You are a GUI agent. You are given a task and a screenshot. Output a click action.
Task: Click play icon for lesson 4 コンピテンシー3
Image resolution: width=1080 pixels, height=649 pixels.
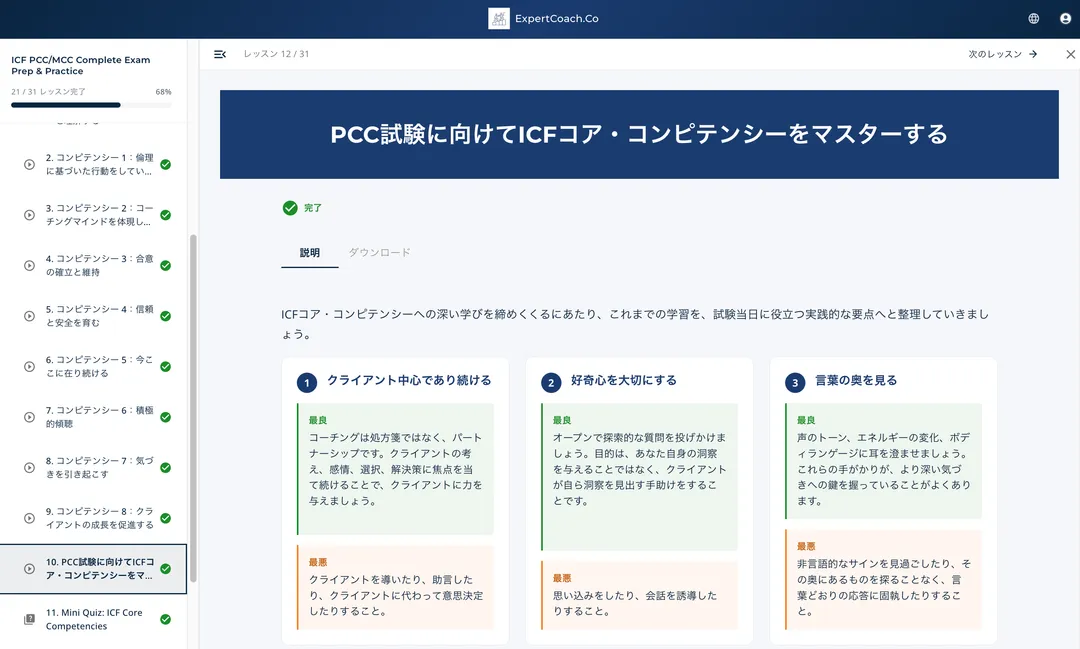pyautogui.click(x=30, y=265)
